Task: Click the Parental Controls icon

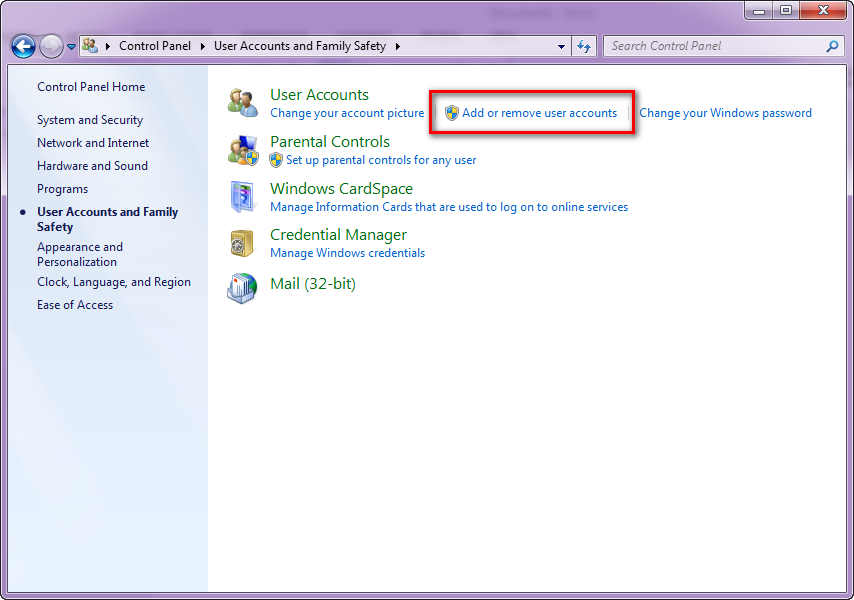Action: click(x=243, y=150)
